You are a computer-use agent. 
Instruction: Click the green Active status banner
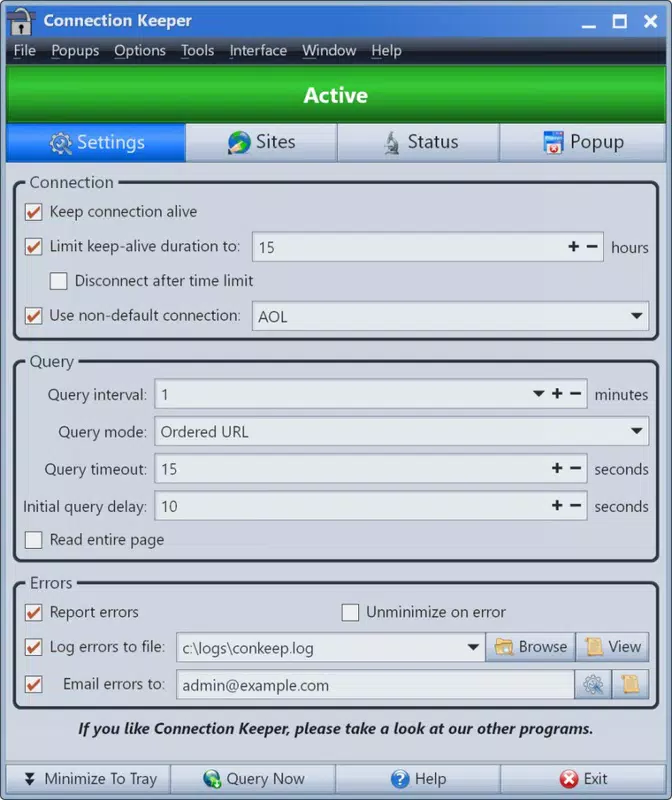pyautogui.click(x=336, y=95)
